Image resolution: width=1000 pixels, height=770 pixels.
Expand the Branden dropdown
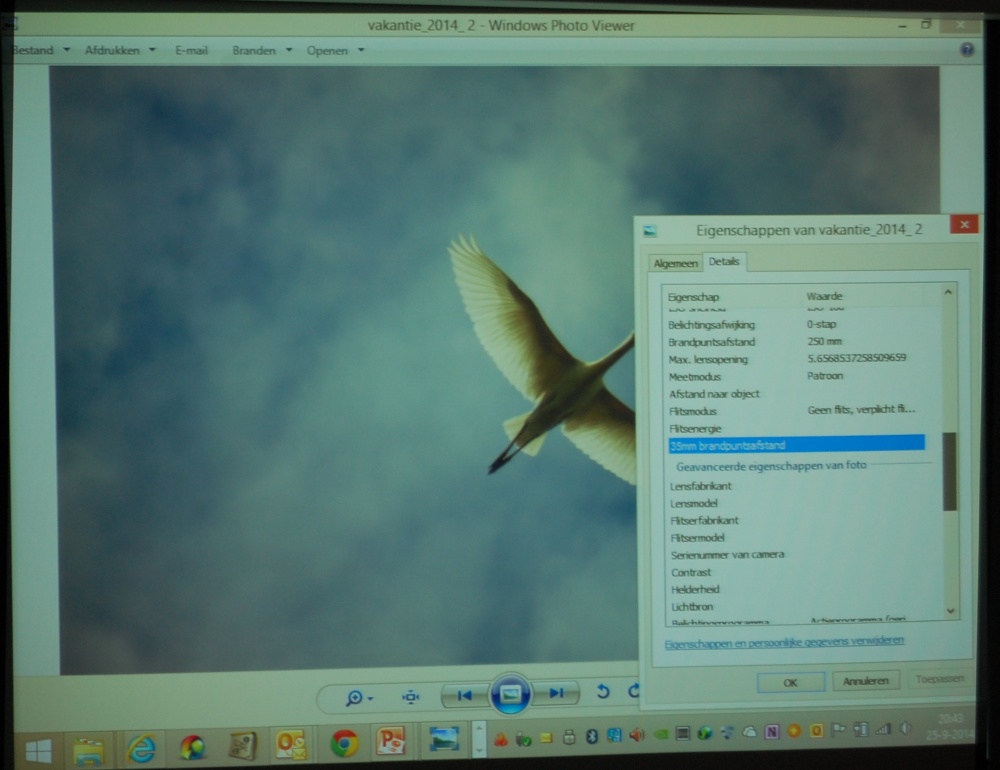[262, 50]
